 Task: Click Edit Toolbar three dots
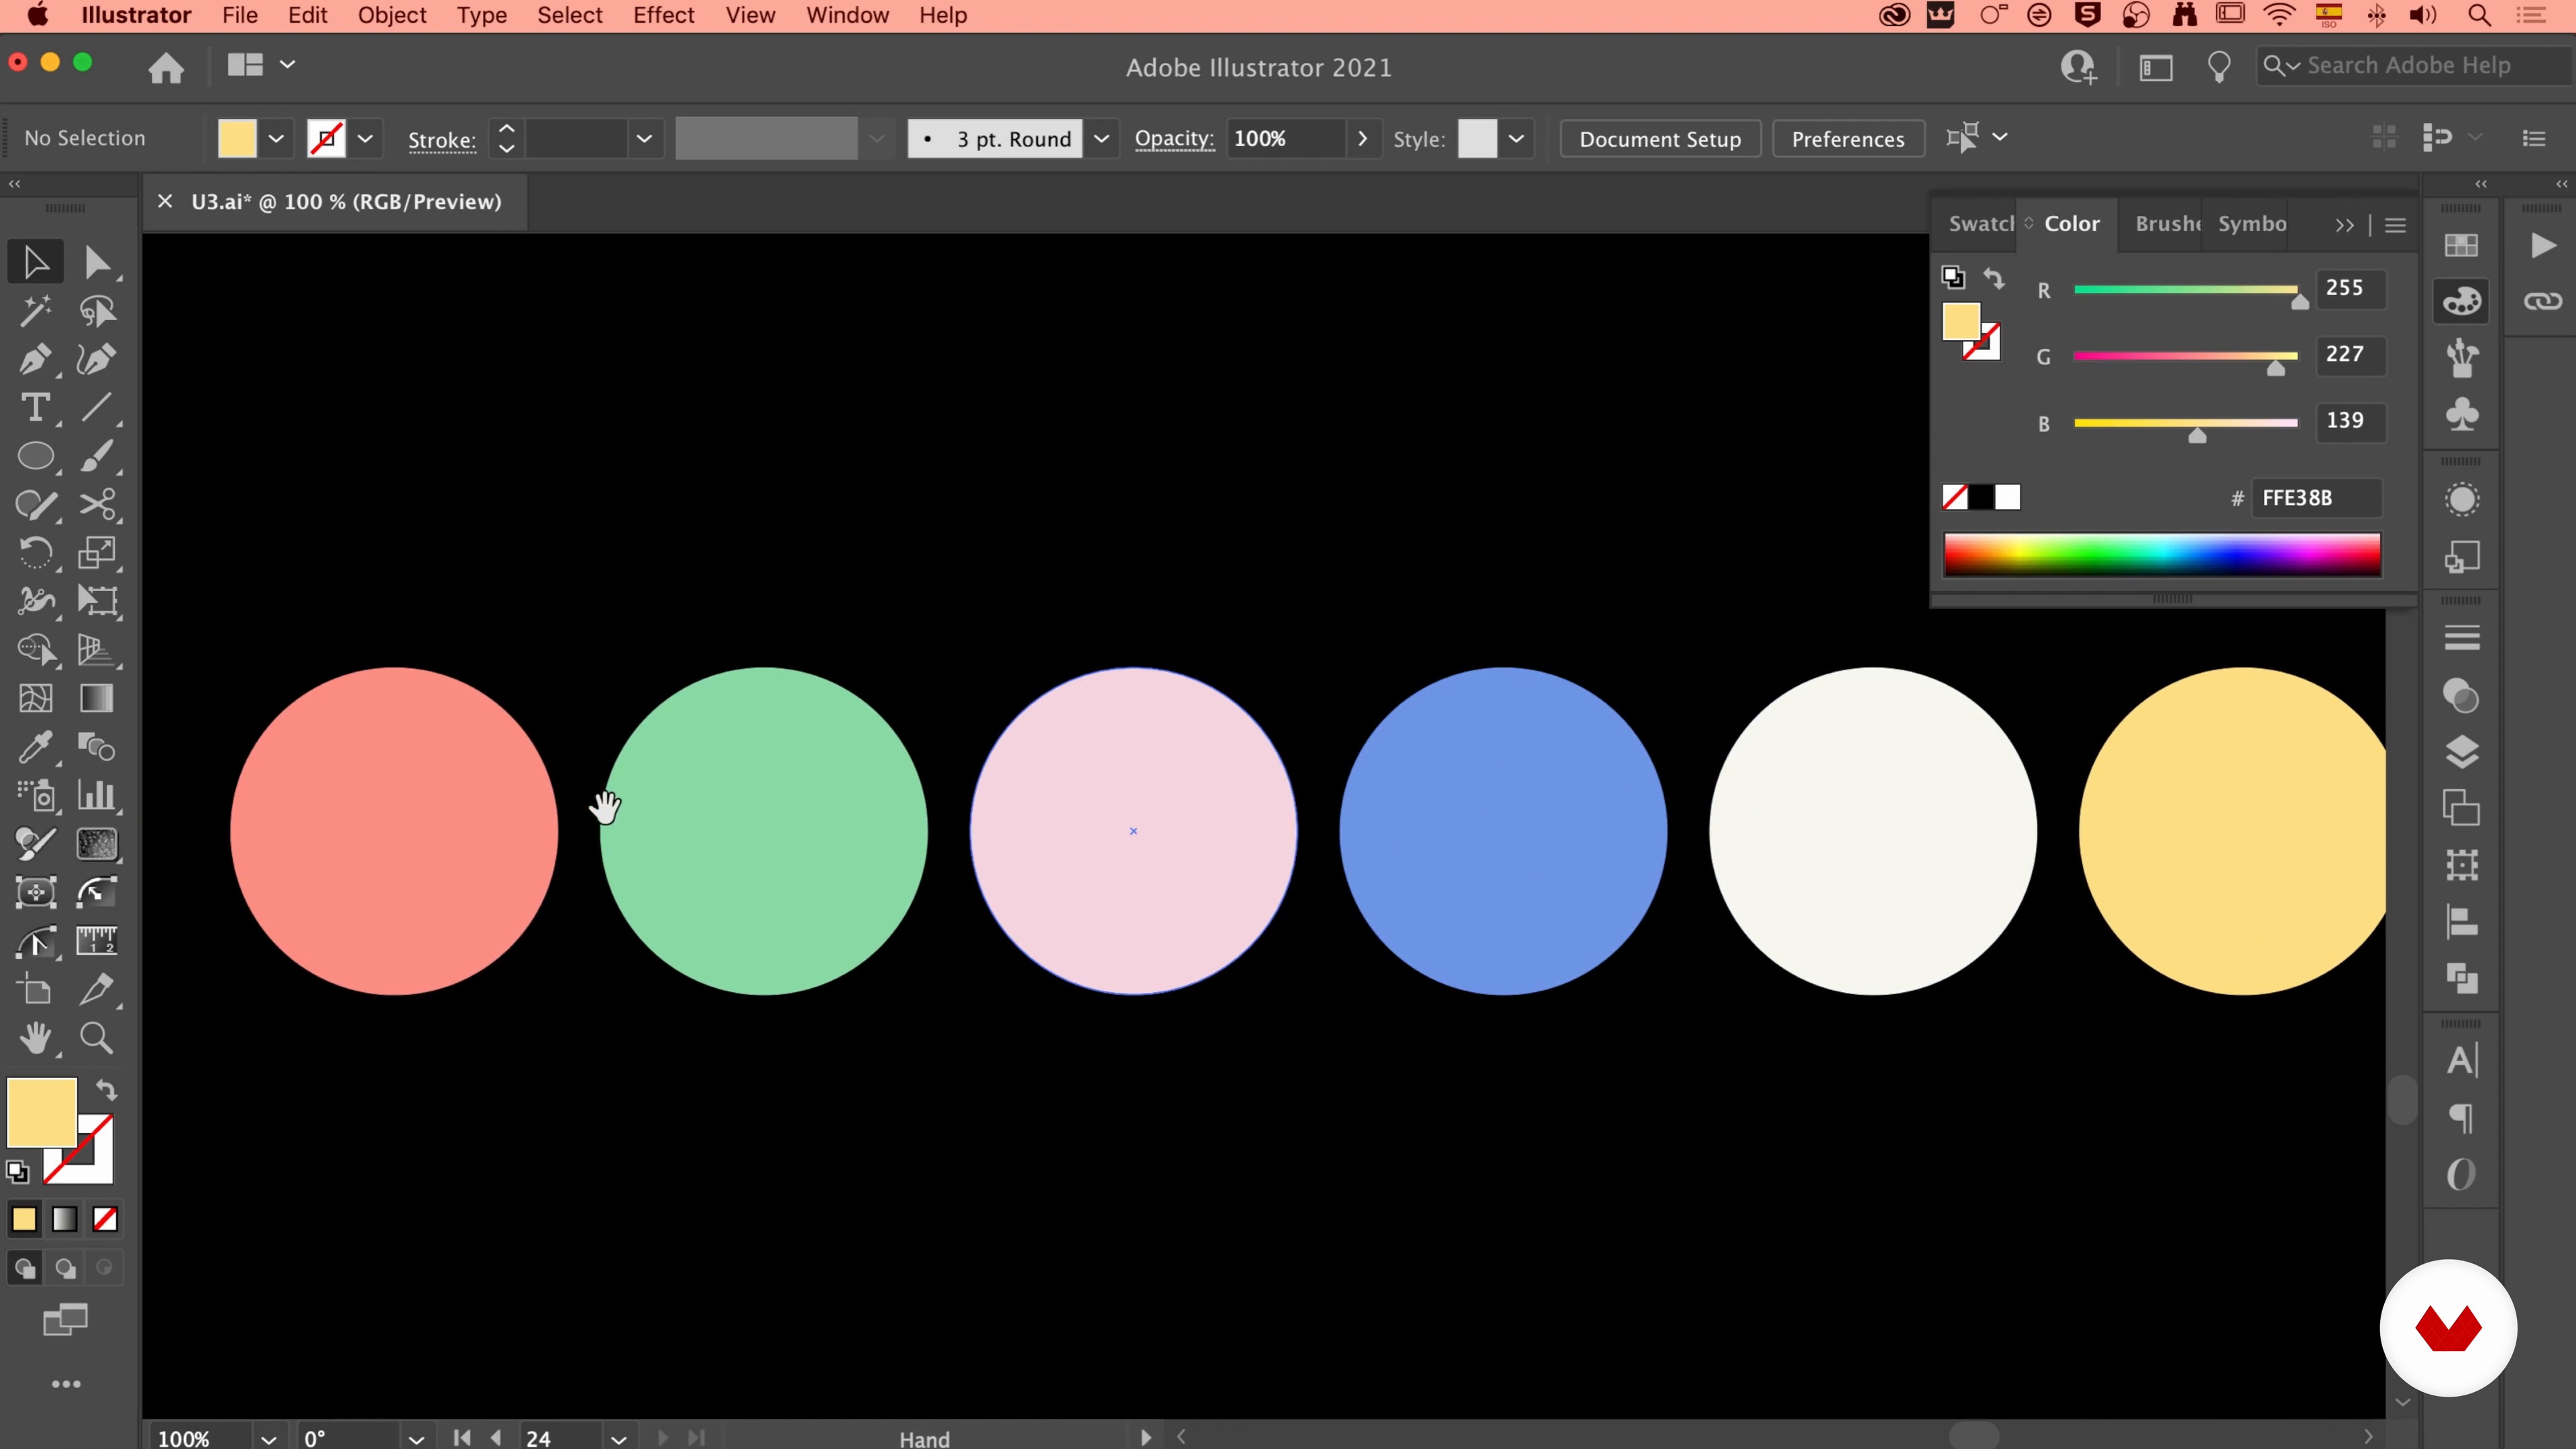(66, 1384)
